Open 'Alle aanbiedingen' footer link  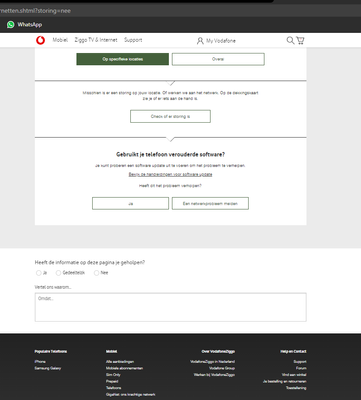point(120,362)
